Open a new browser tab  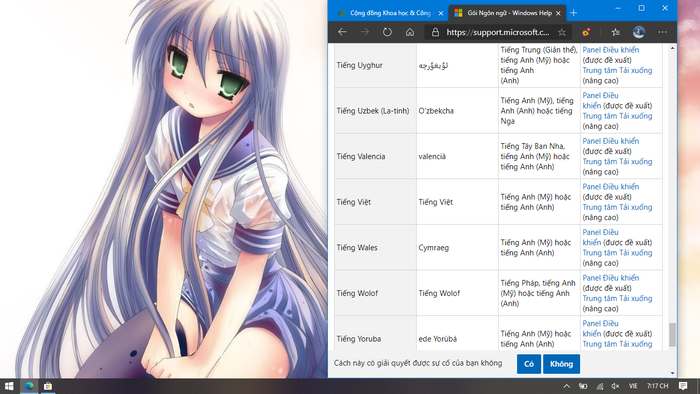pos(574,13)
